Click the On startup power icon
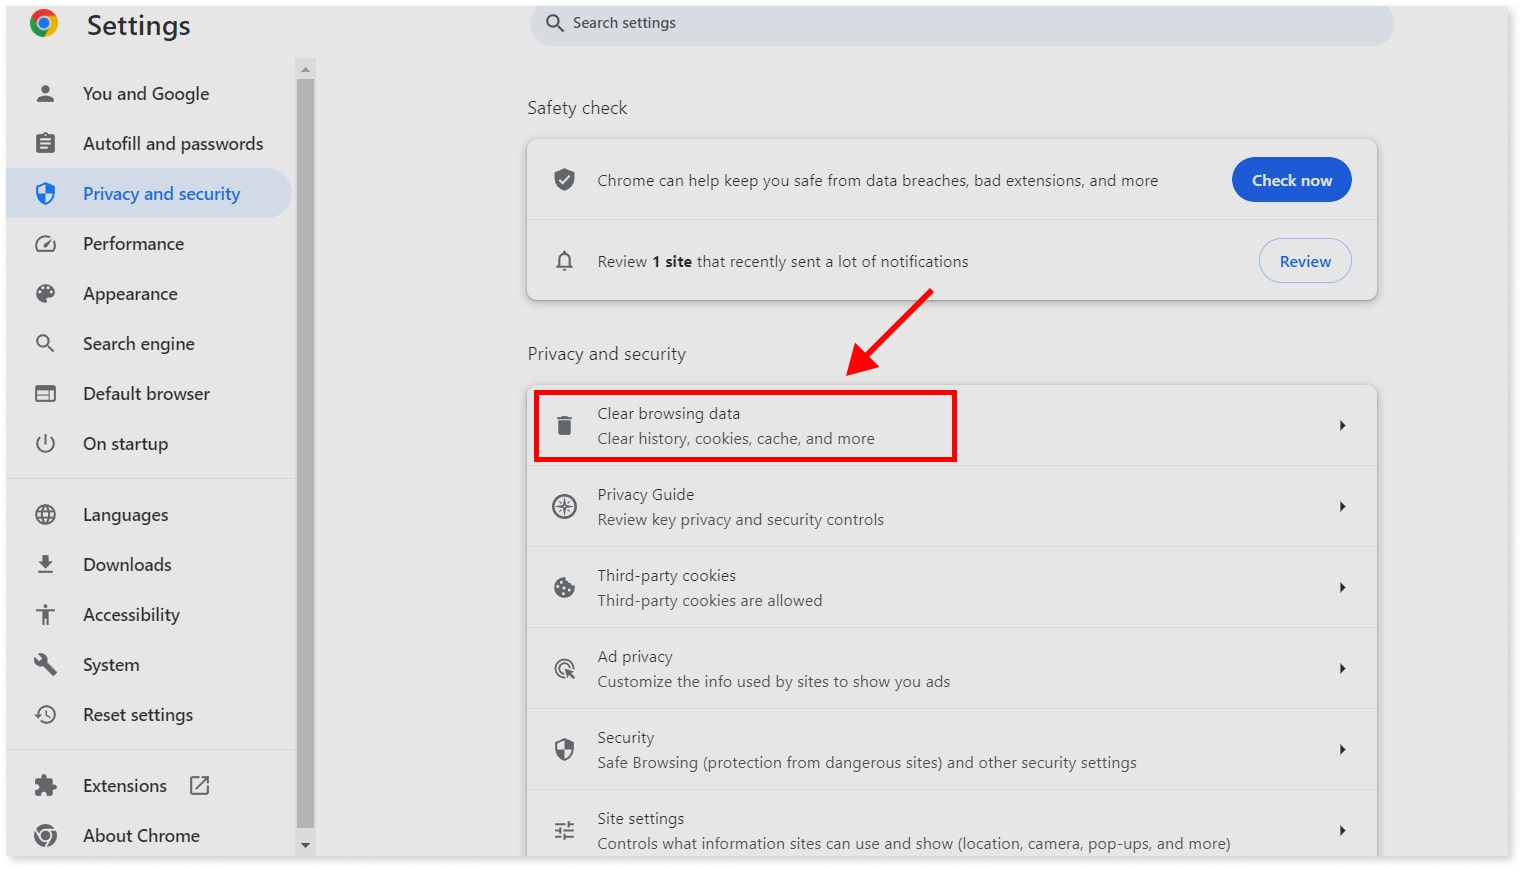The image size is (1522, 870). (x=45, y=443)
